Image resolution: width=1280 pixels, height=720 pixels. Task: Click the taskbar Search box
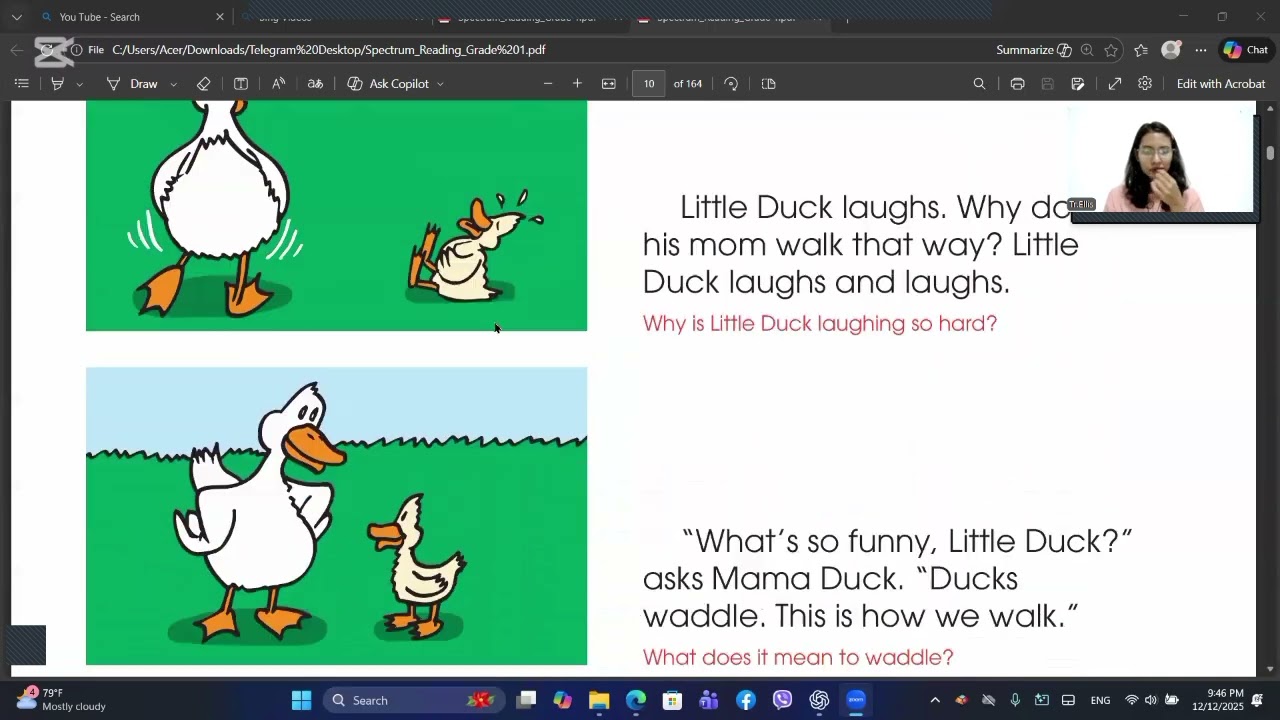(x=412, y=700)
